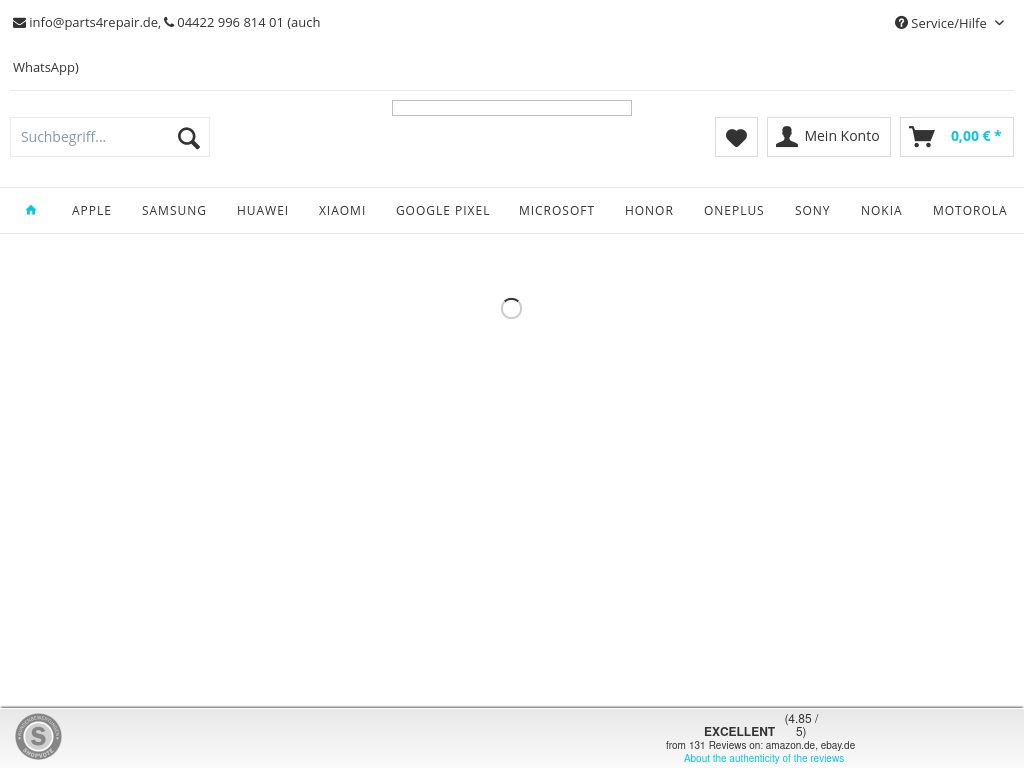The height and width of the screenshot is (768, 1024).
Task: Go to the Xiaomi category
Action: (342, 211)
